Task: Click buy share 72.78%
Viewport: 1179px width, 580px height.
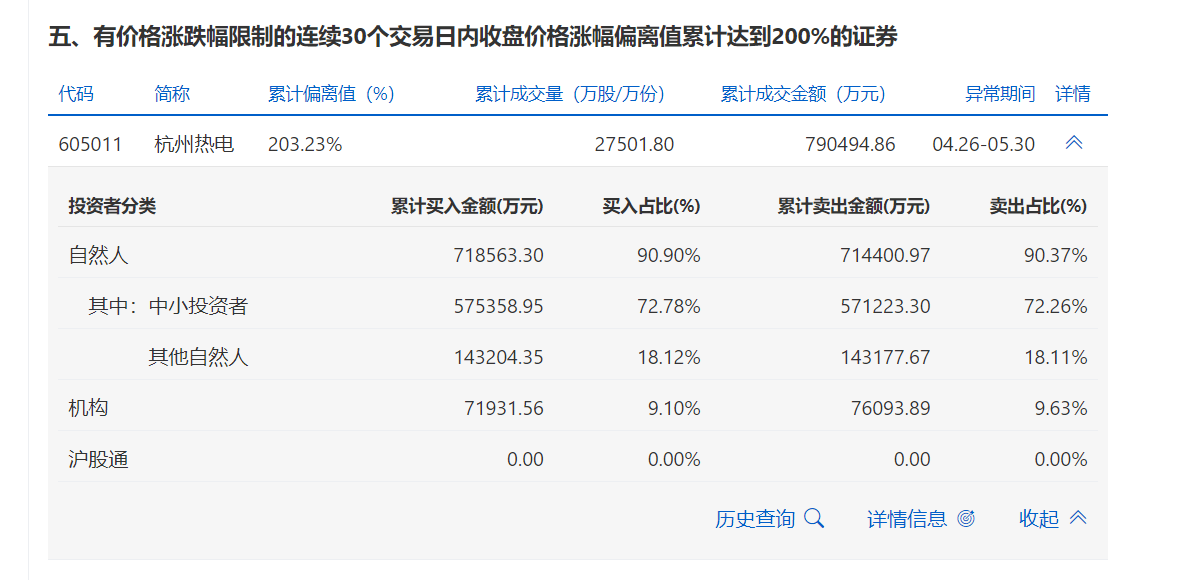Action: click(x=668, y=307)
